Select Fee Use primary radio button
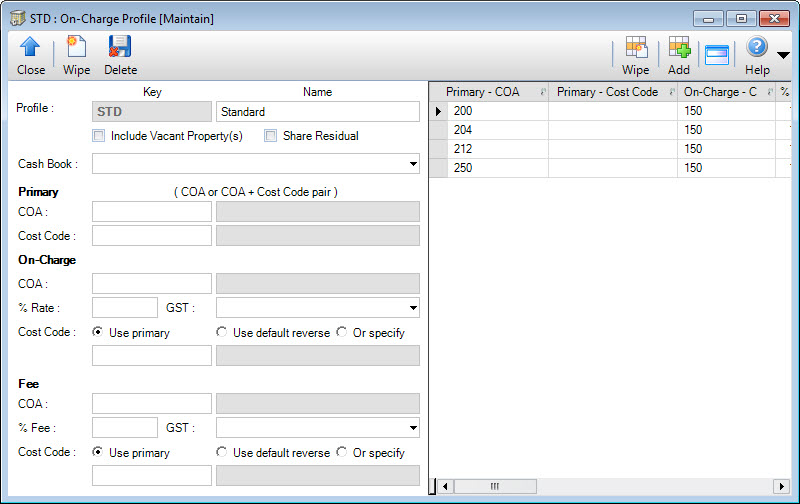800x504 pixels. (97, 452)
